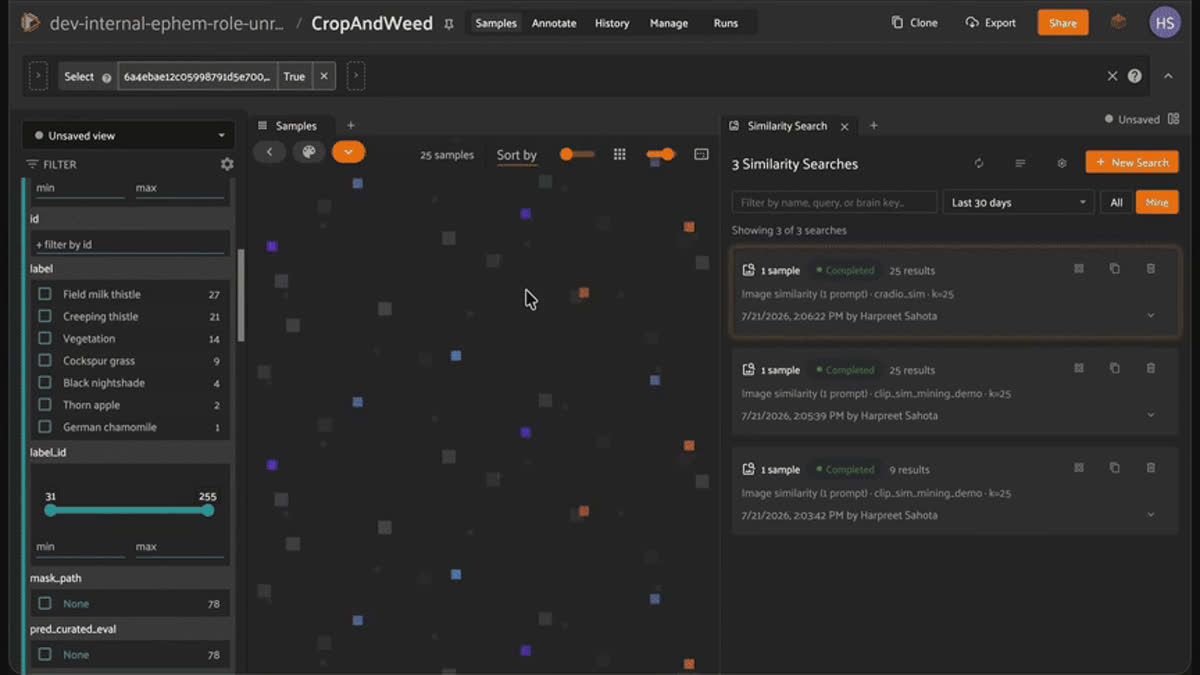Viewport: 1200px width, 675px height.
Task: Click the label_id range slider's 255 handle
Action: [208, 510]
